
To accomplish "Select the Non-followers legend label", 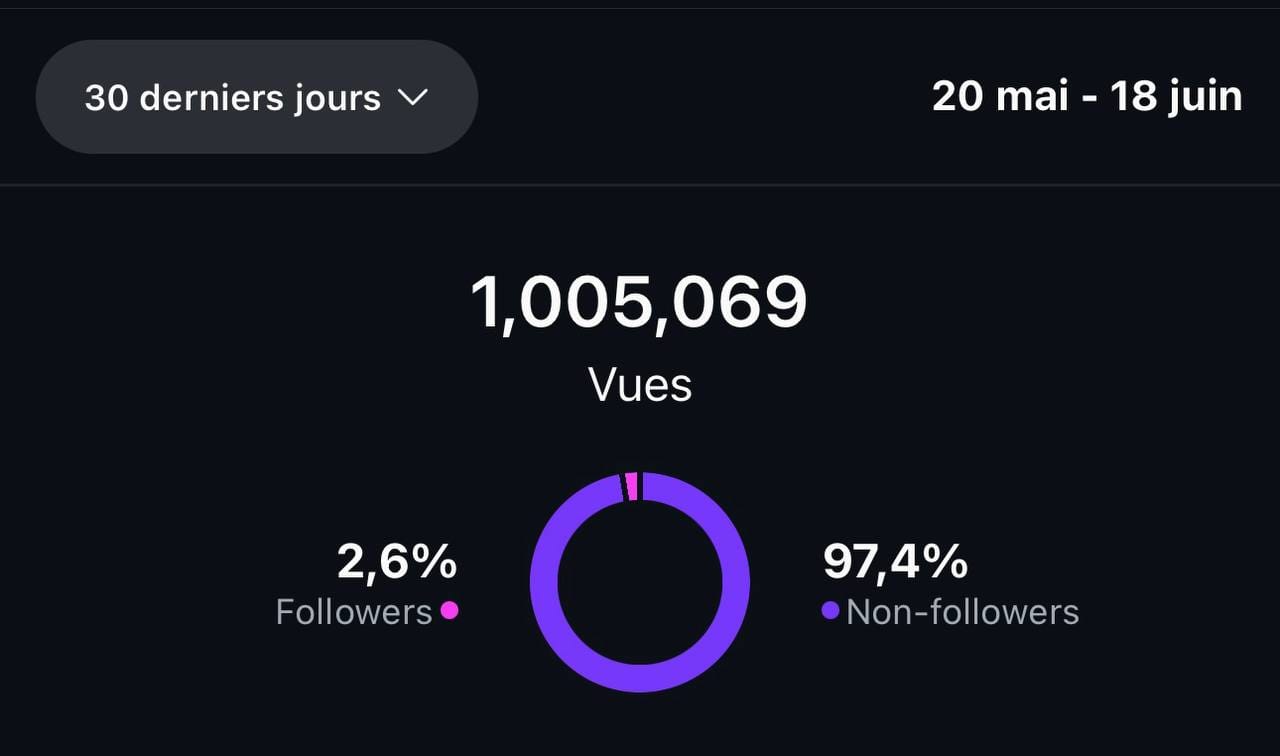I will click(963, 611).
